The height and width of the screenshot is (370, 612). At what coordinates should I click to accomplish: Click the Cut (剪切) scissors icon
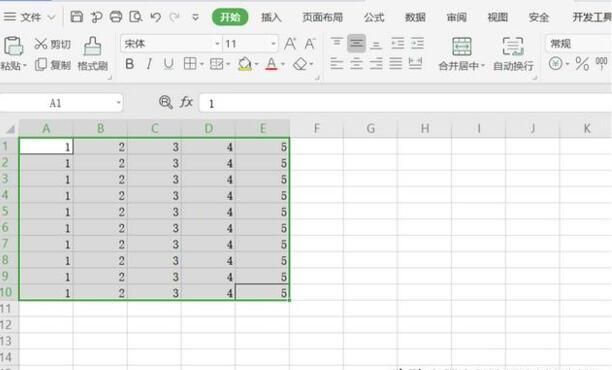[41, 44]
